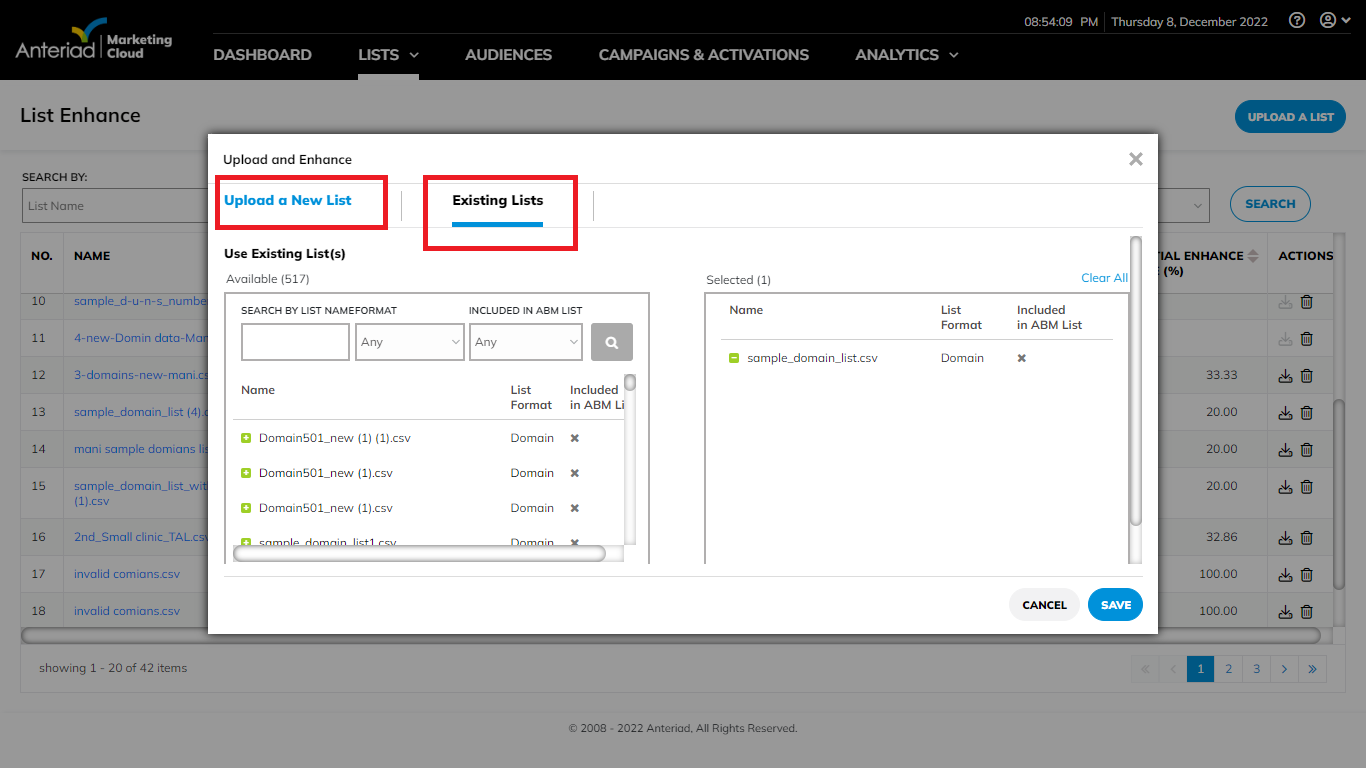
Task: Open the ANALYTICS menu item
Action: point(897,55)
